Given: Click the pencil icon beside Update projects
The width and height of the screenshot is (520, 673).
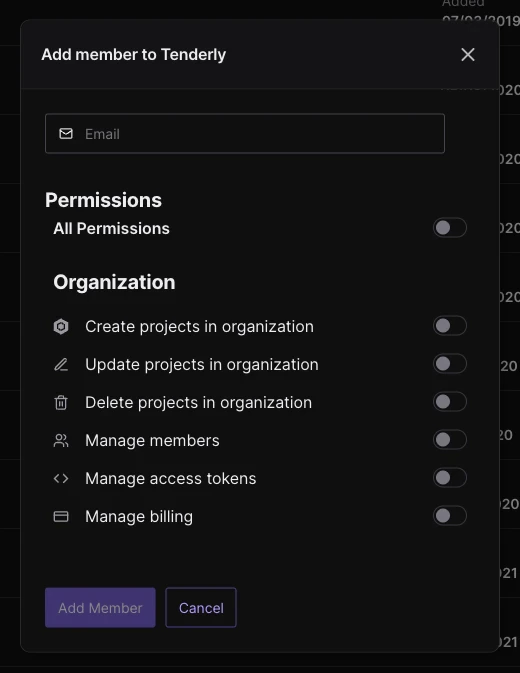Looking at the screenshot, I should coord(61,364).
